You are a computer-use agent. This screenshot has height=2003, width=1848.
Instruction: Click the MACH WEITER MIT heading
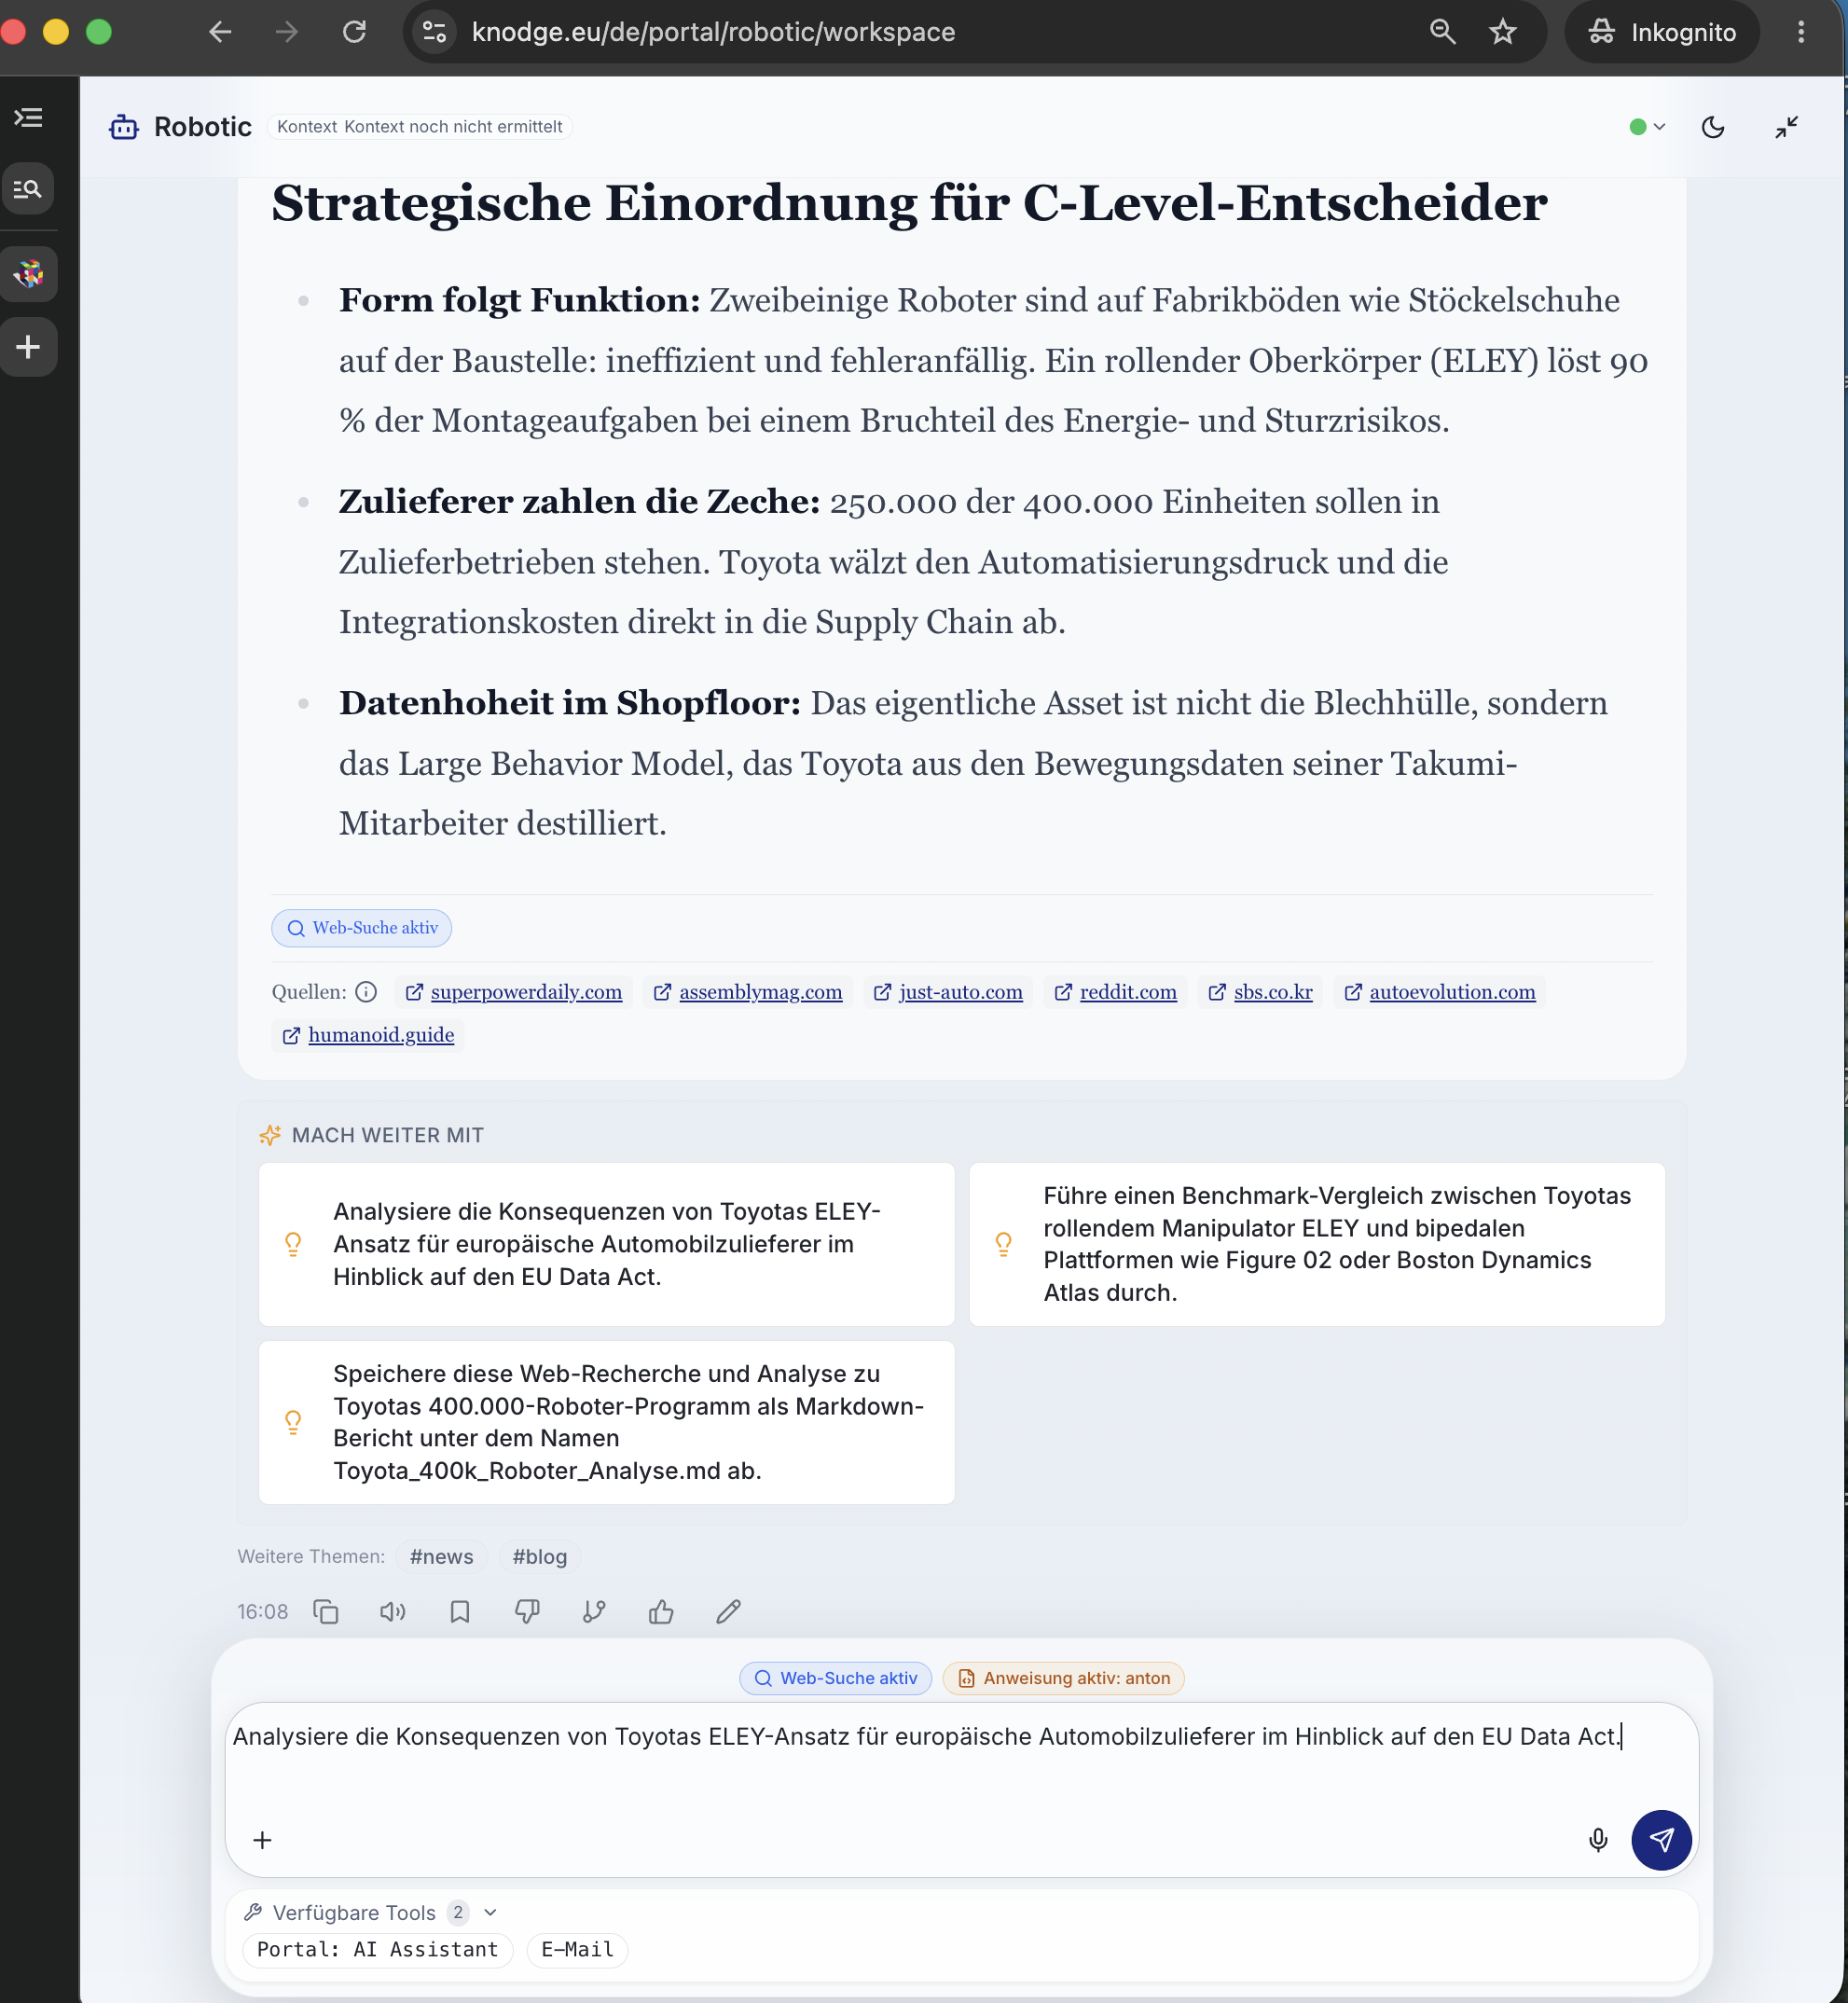(387, 1135)
